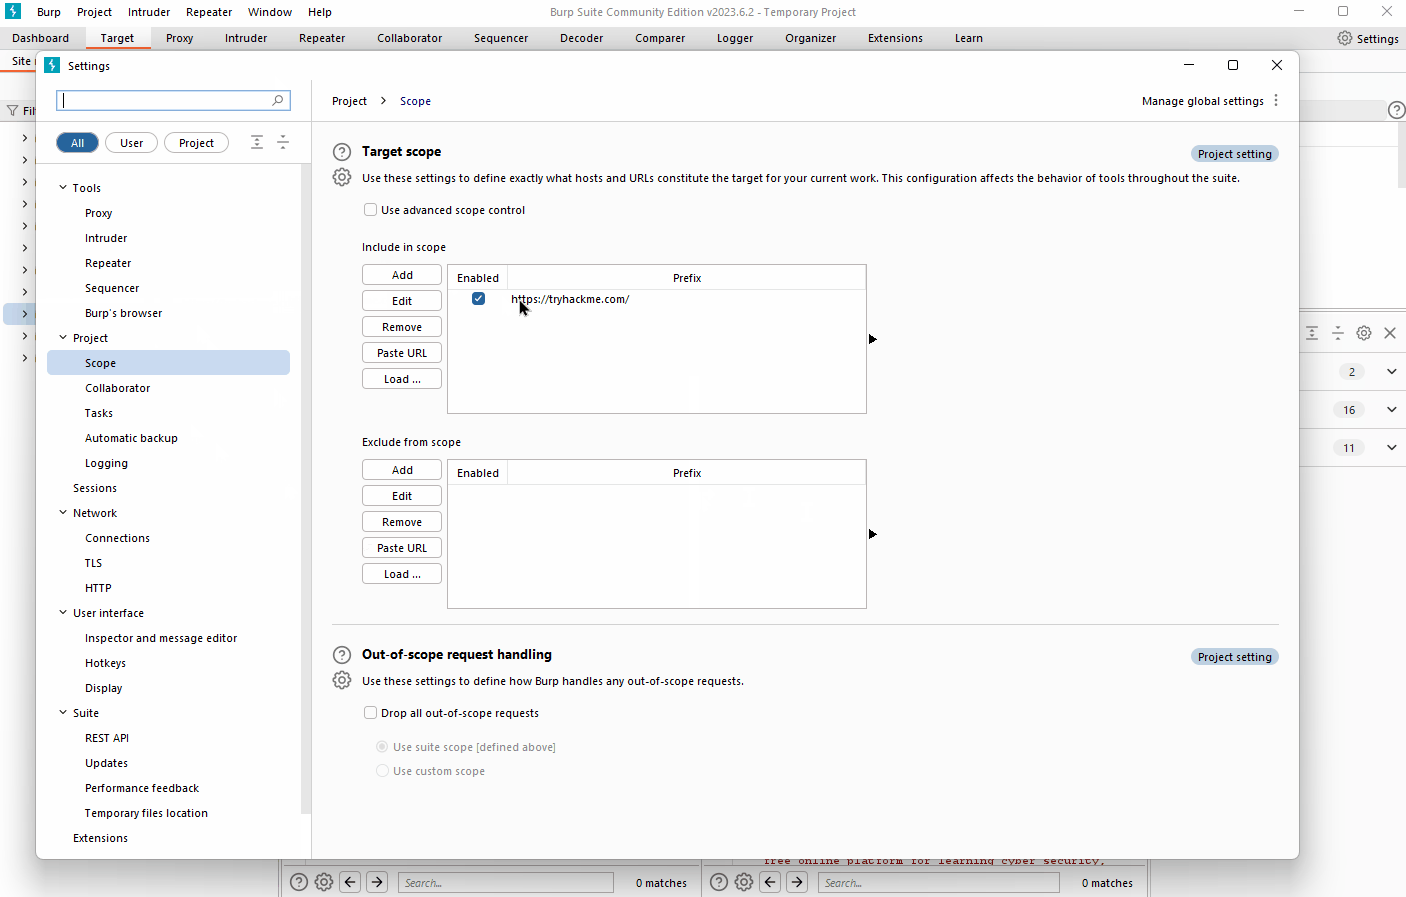Select the User settings filter pill
The height and width of the screenshot is (897, 1406).
131,143
